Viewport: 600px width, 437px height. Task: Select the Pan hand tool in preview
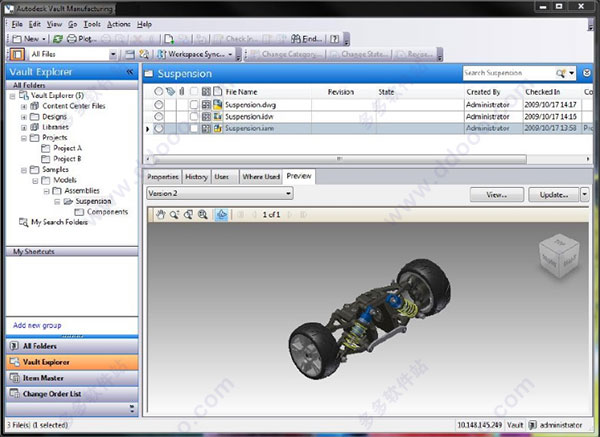pyautogui.click(x=160, y=215)
